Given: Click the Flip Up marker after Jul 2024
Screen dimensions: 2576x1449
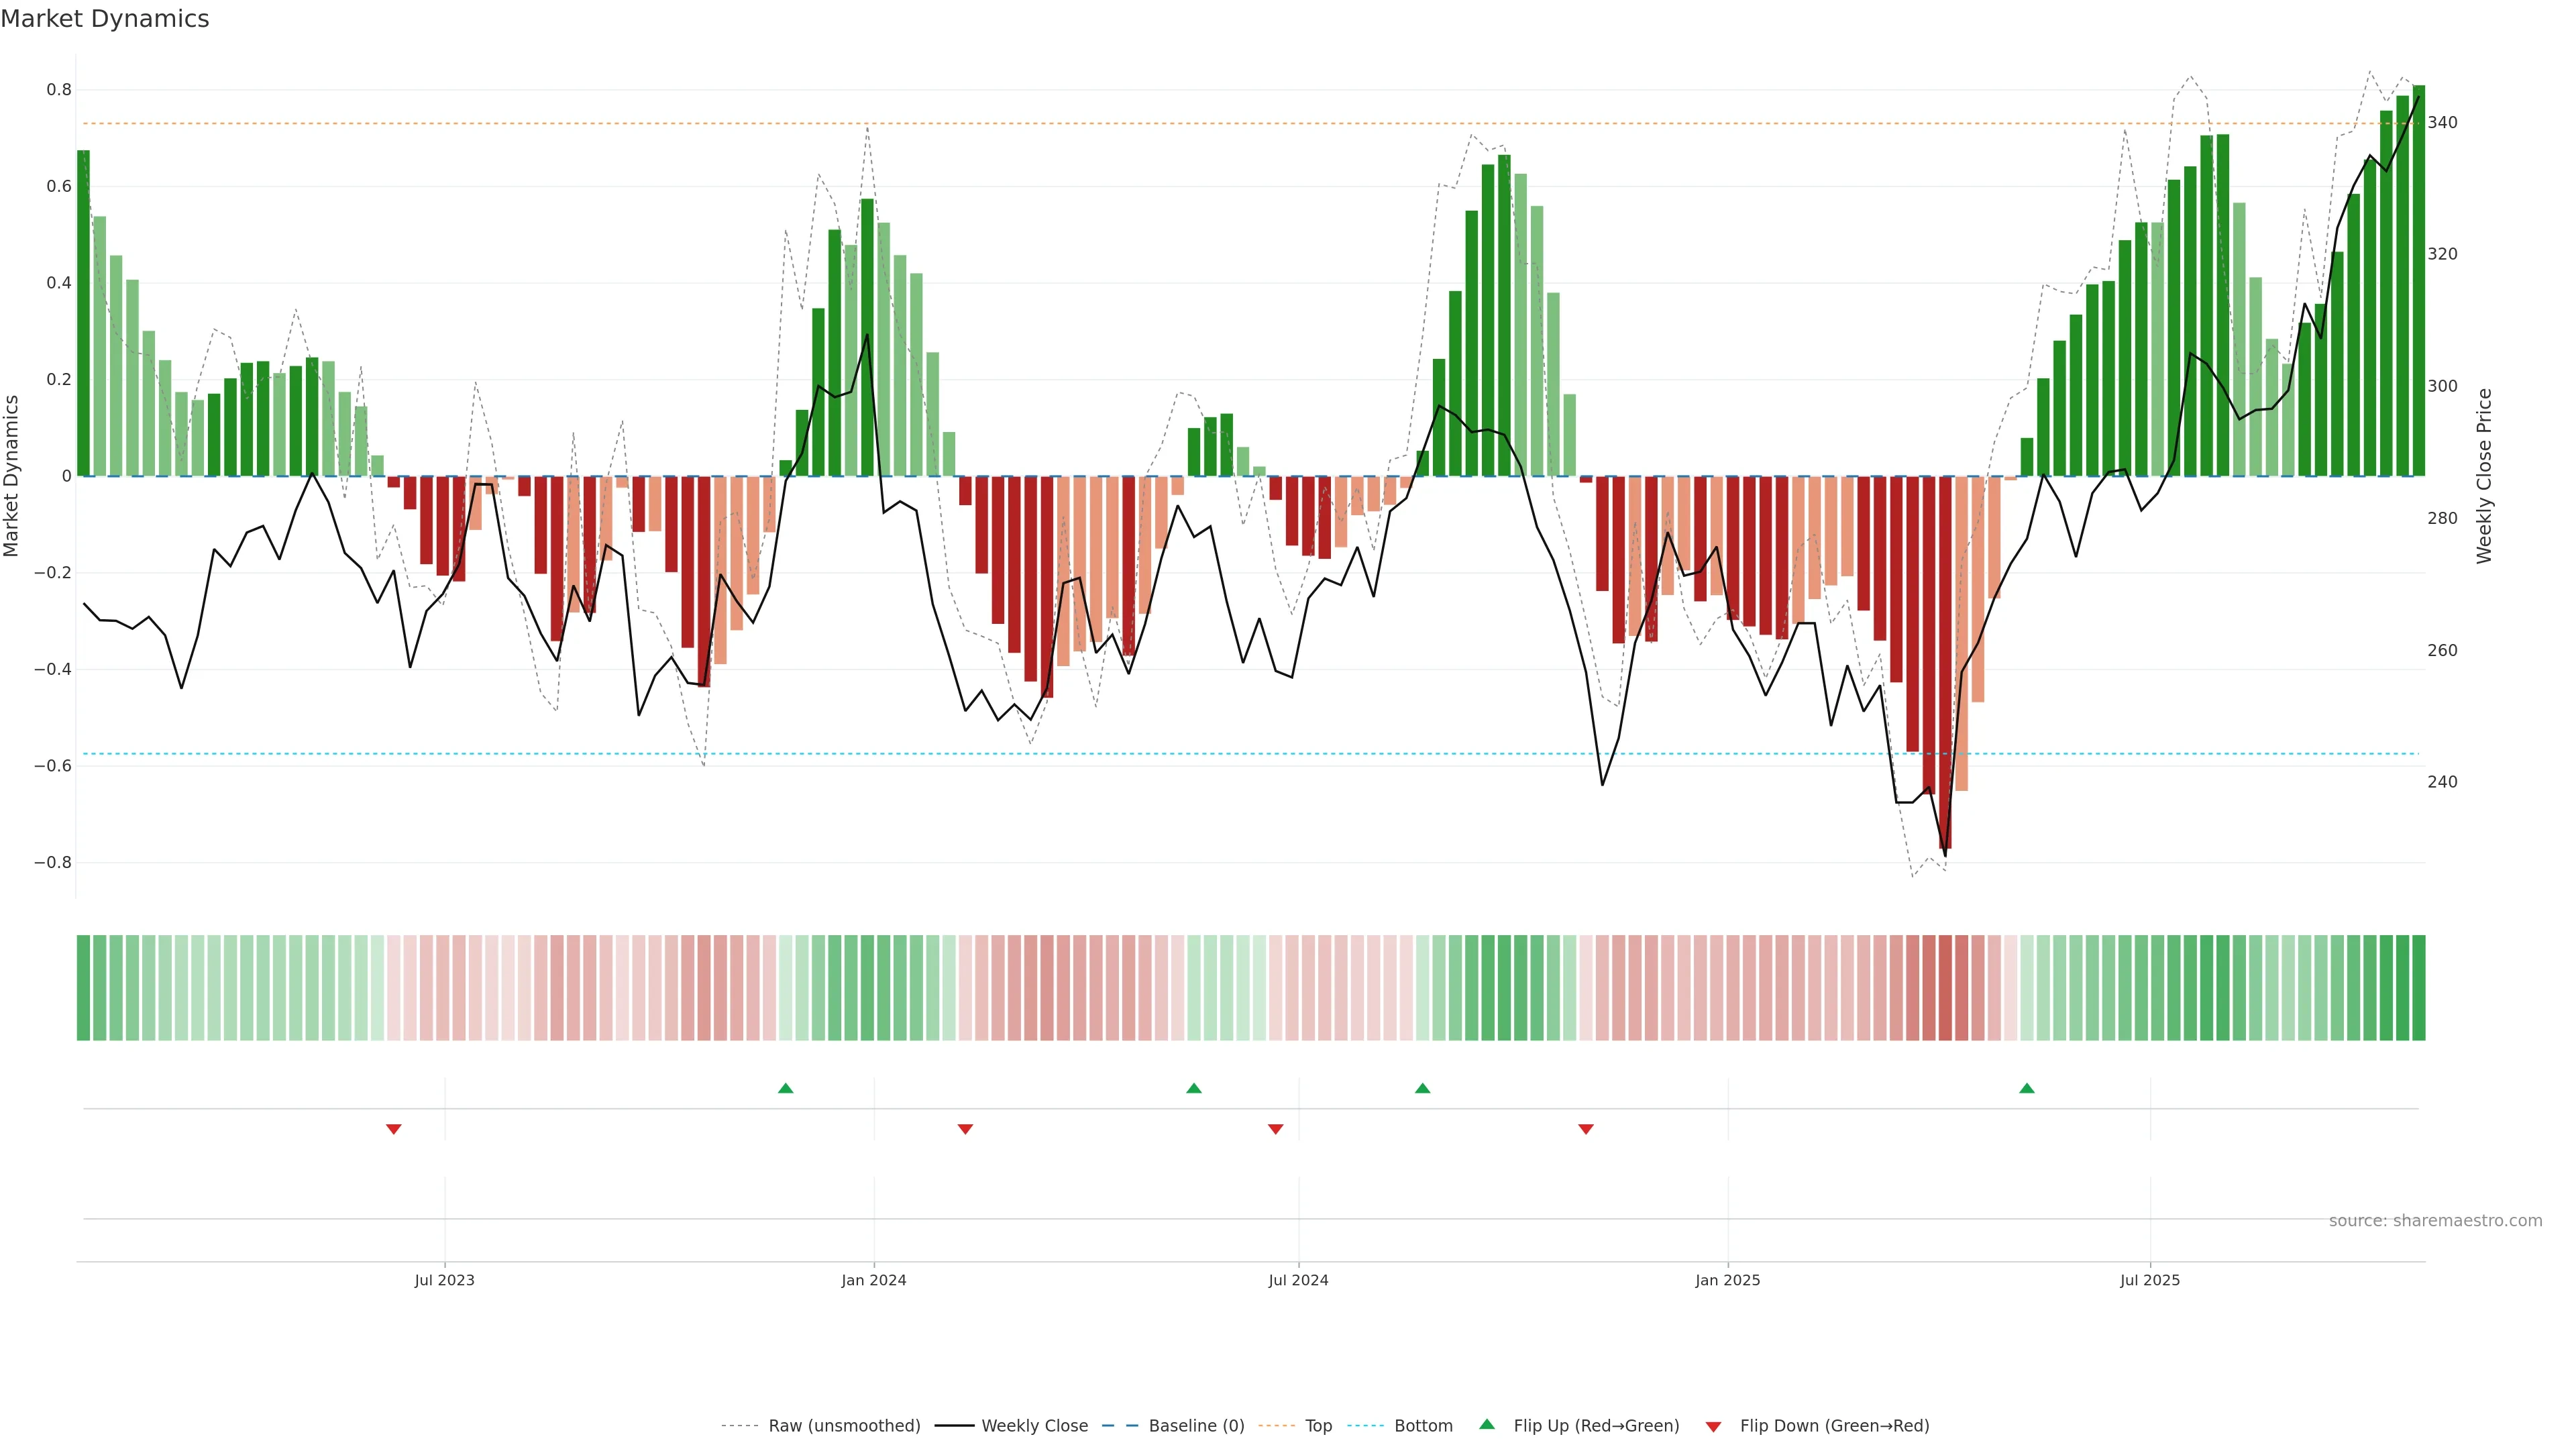Looking at the screenshot, I should (1422, 1088).
